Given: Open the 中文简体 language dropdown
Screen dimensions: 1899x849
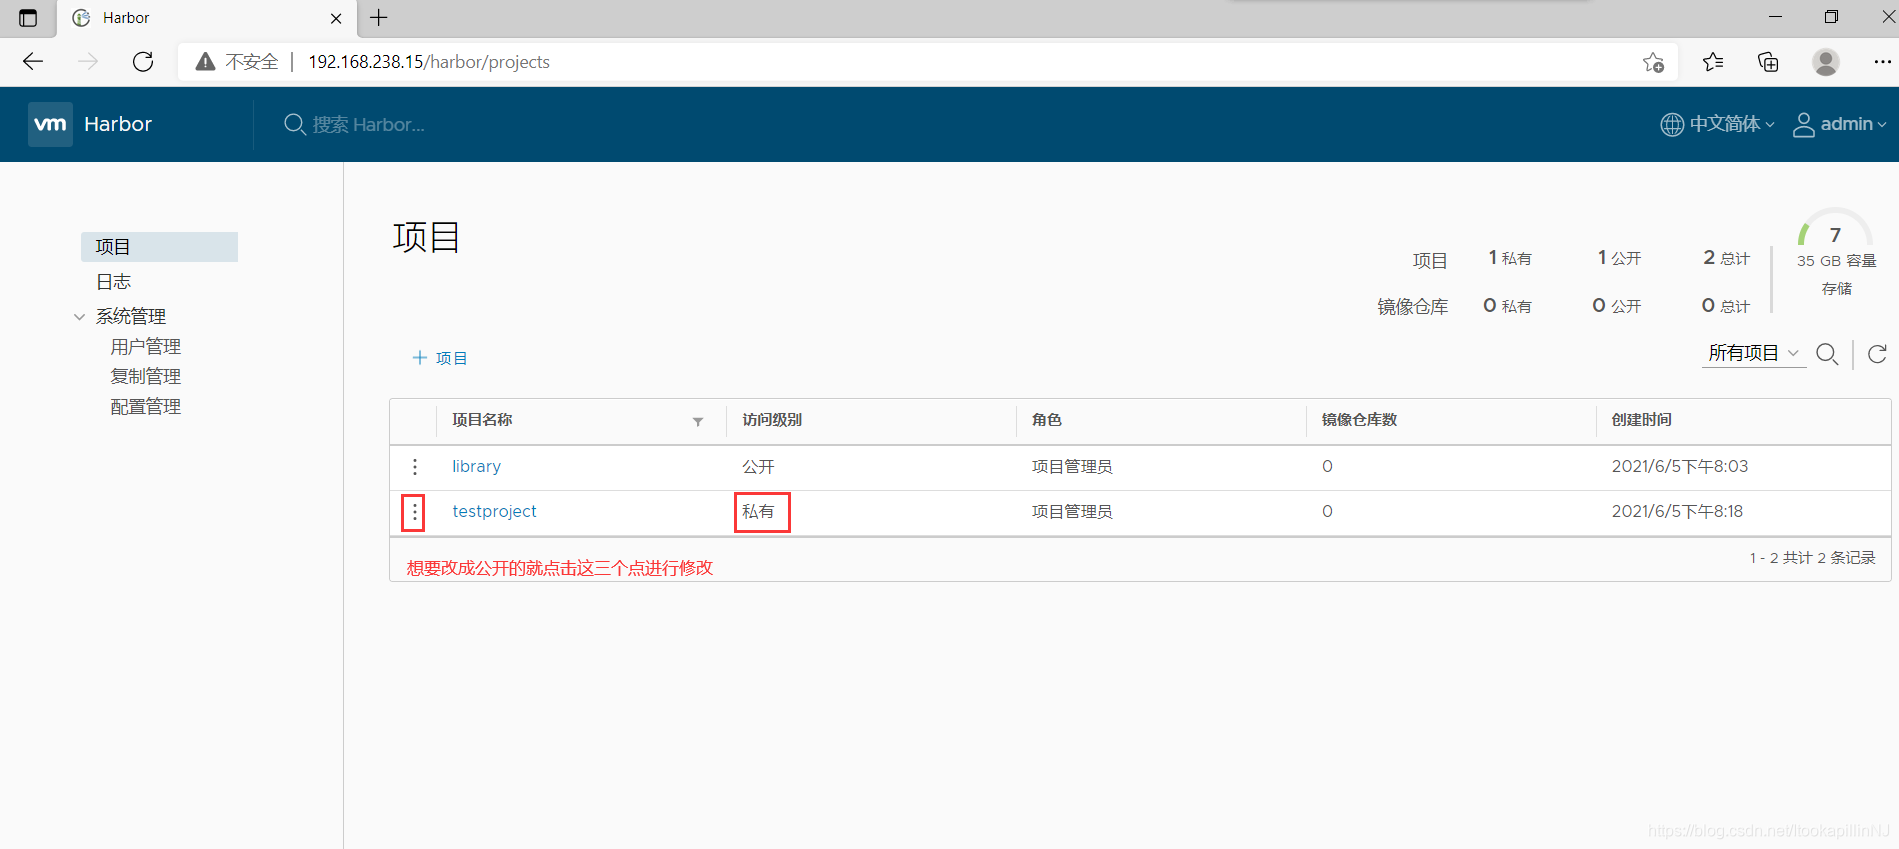Looking at the screenshot, I should tap(1732, 124).
